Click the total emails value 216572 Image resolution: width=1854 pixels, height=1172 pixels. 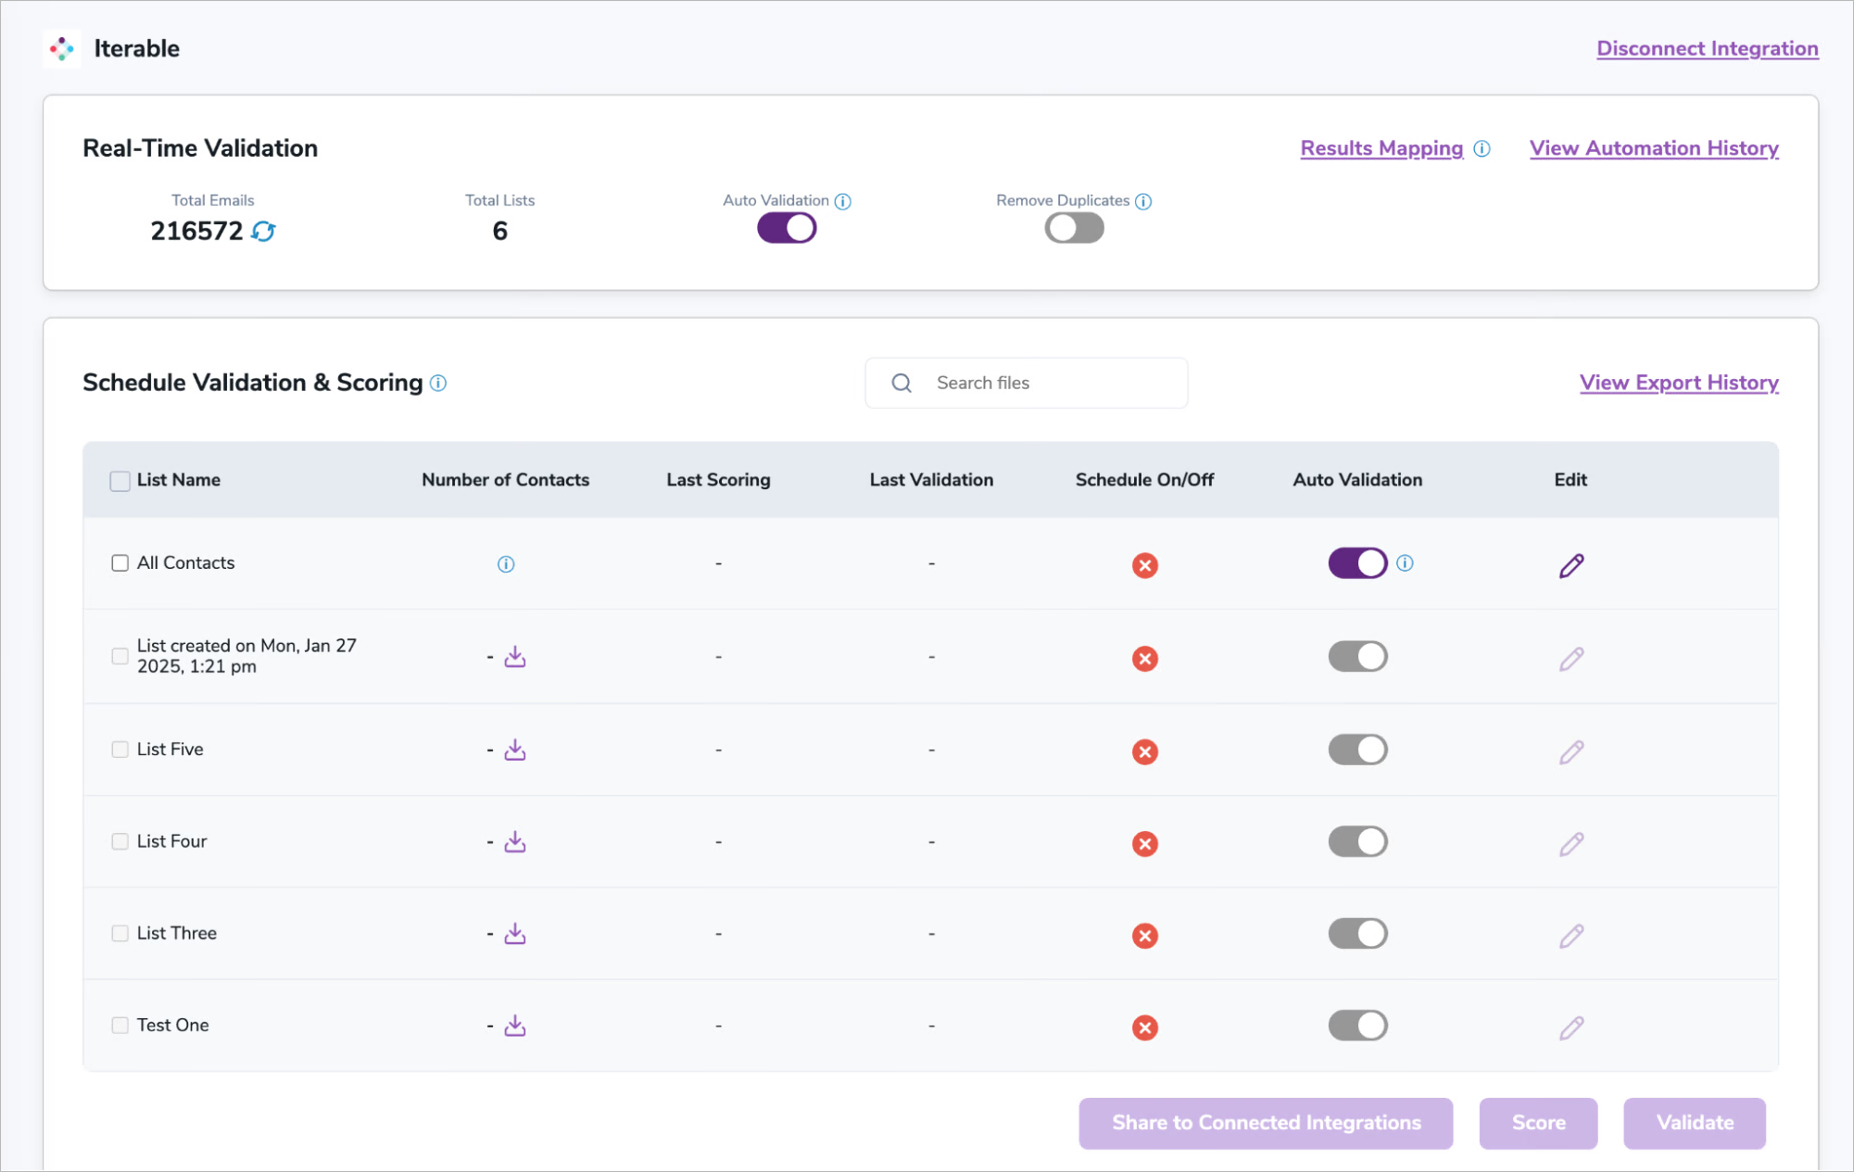pos(196,231)
